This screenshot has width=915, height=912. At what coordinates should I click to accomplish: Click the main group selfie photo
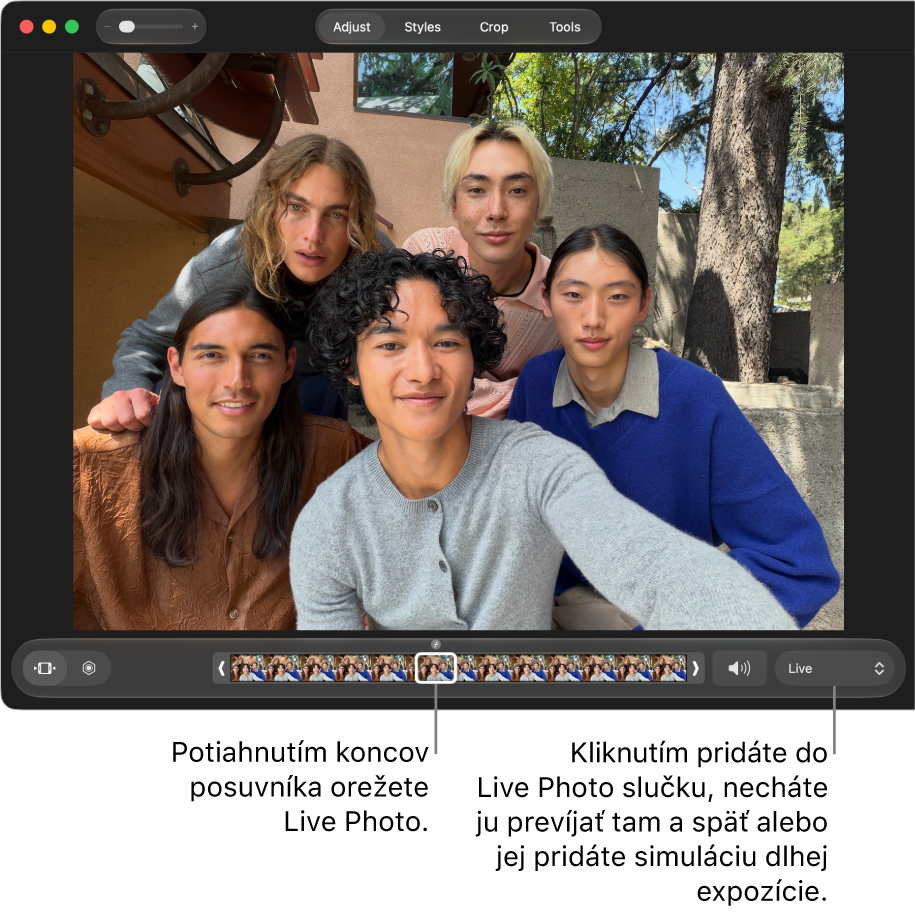tap(458, 341)
